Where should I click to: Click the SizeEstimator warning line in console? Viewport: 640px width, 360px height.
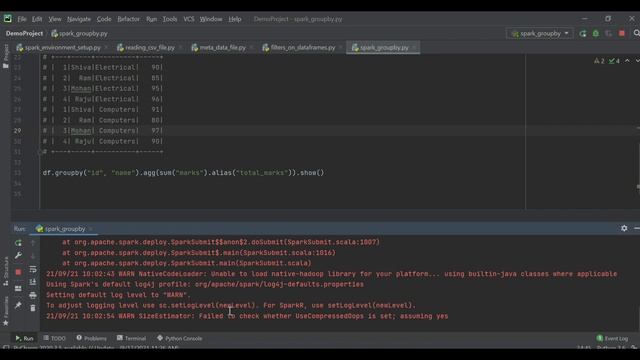[x=247, y=316]
